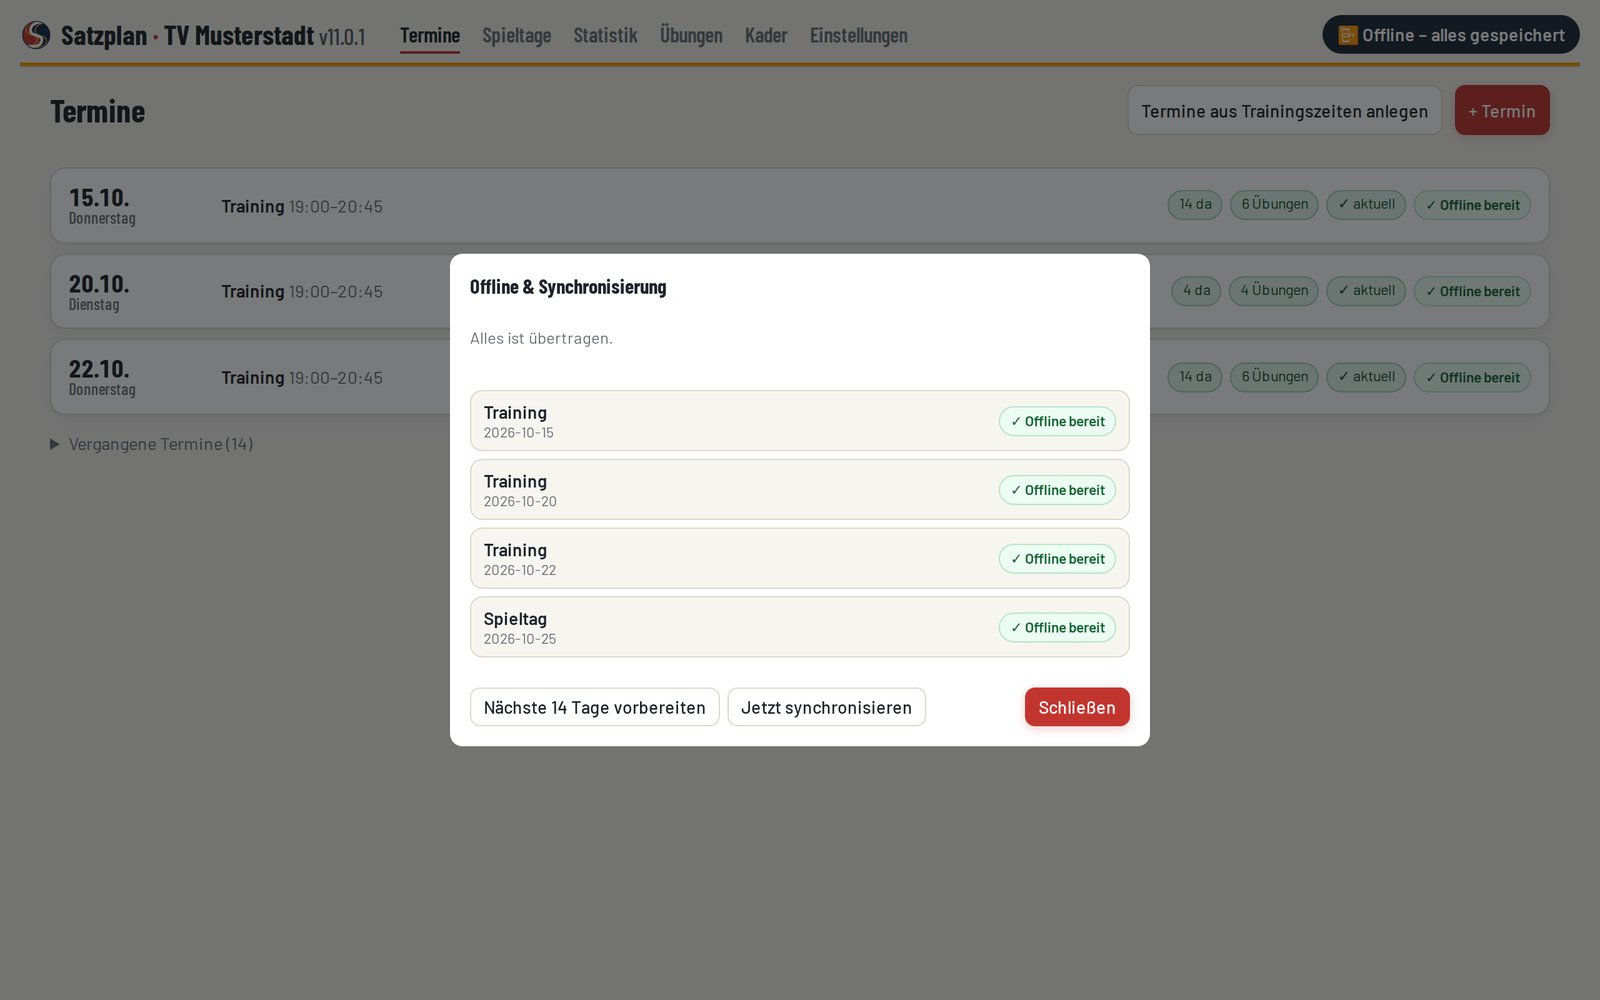Close the dialog with 'Schließen'
Viewport: 1600px width, 1000px height.
[1077, 707]
